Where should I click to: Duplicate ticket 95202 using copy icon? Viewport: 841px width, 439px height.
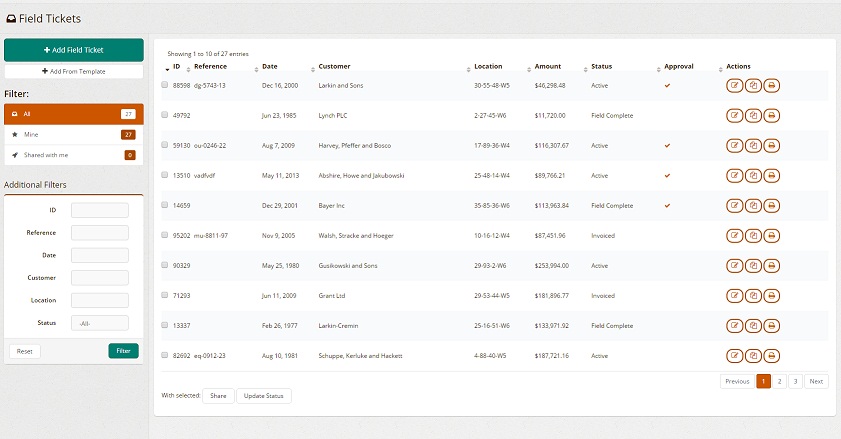coord(753,236)
